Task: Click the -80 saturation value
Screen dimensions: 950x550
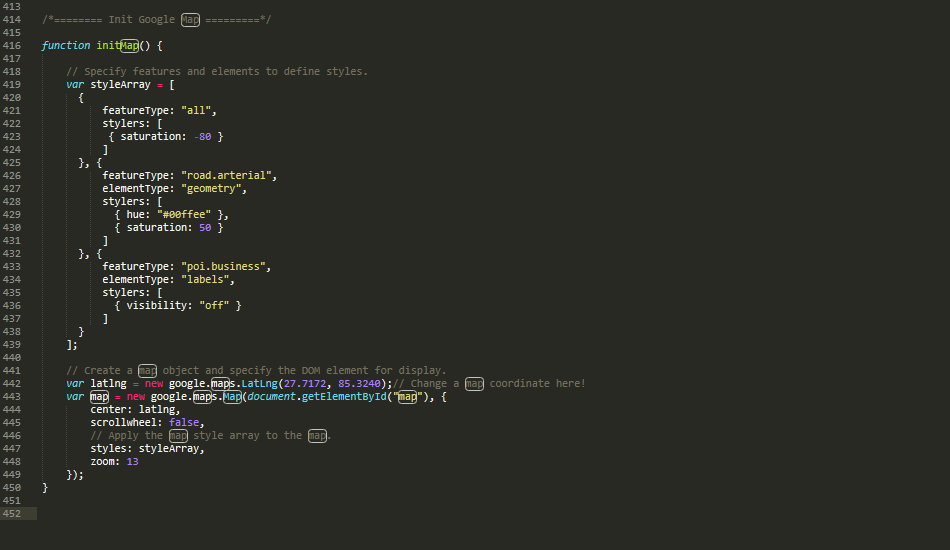Action: (202, 137)
